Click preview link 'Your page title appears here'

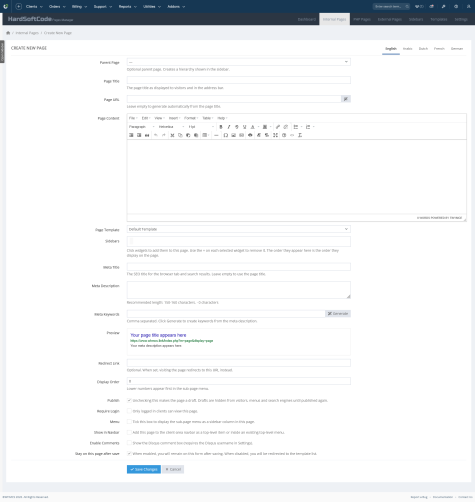(158, 335)
